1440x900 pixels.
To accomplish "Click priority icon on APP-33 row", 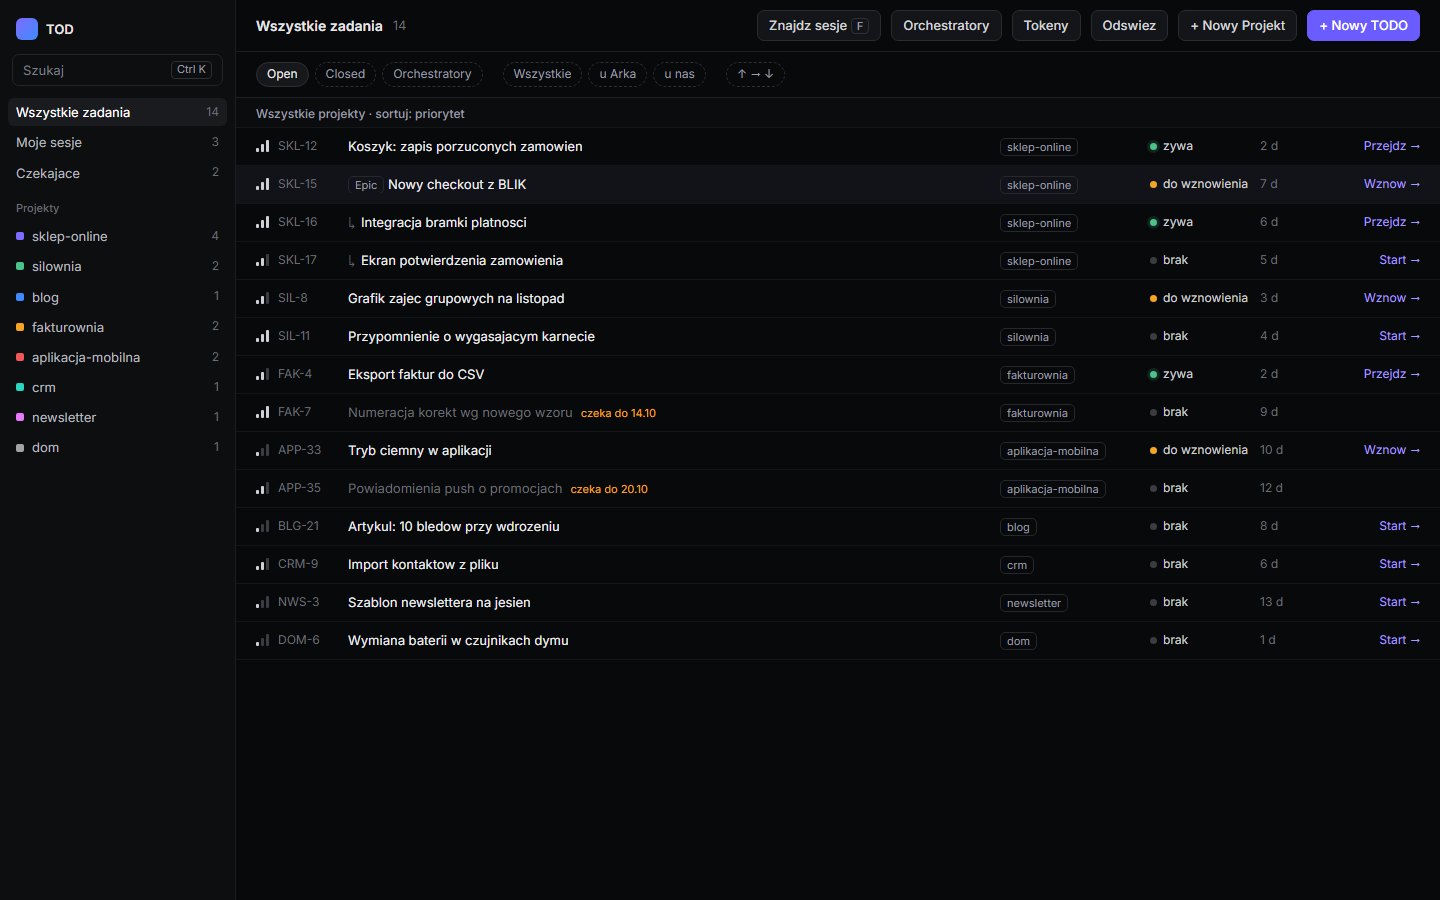I will pyautogui.click(x=262, y=450).
